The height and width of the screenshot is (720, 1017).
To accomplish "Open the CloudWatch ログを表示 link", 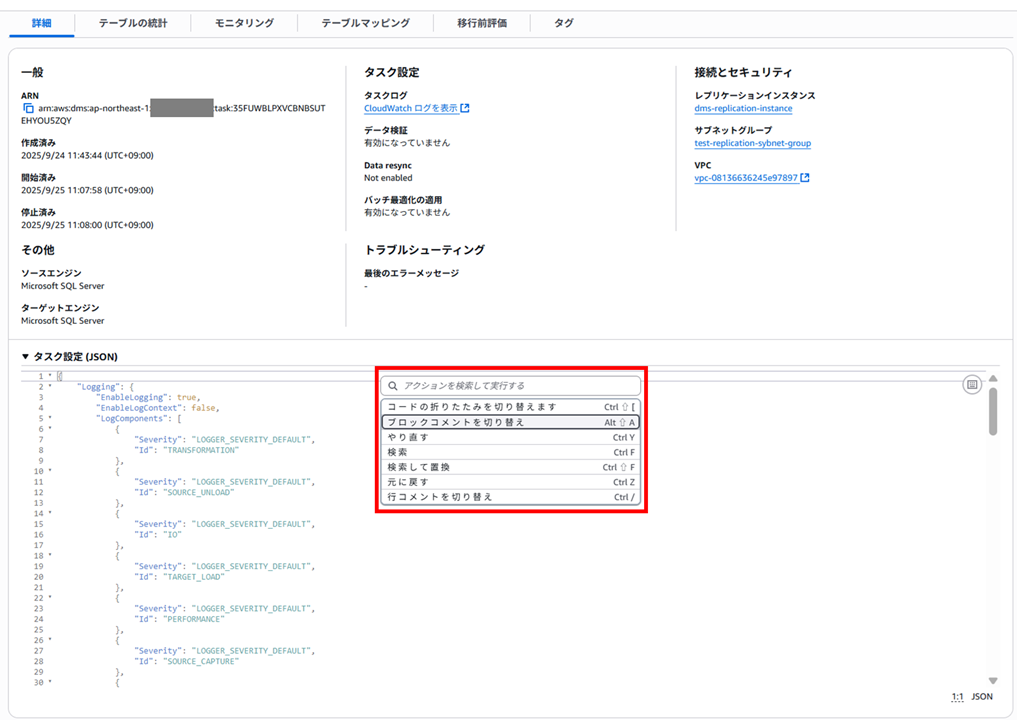I will (411, 108).
